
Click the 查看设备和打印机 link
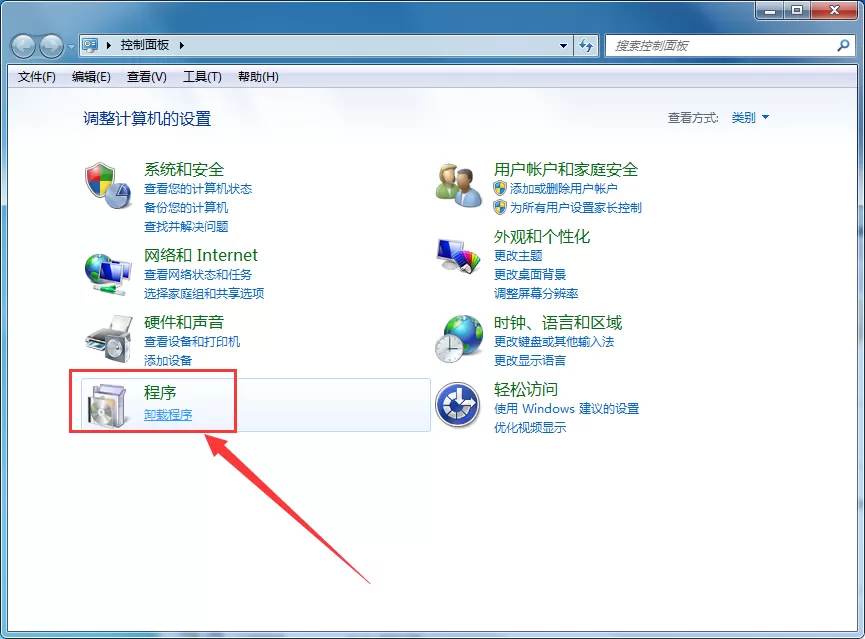pyautogui.click(x=192, y=342)
